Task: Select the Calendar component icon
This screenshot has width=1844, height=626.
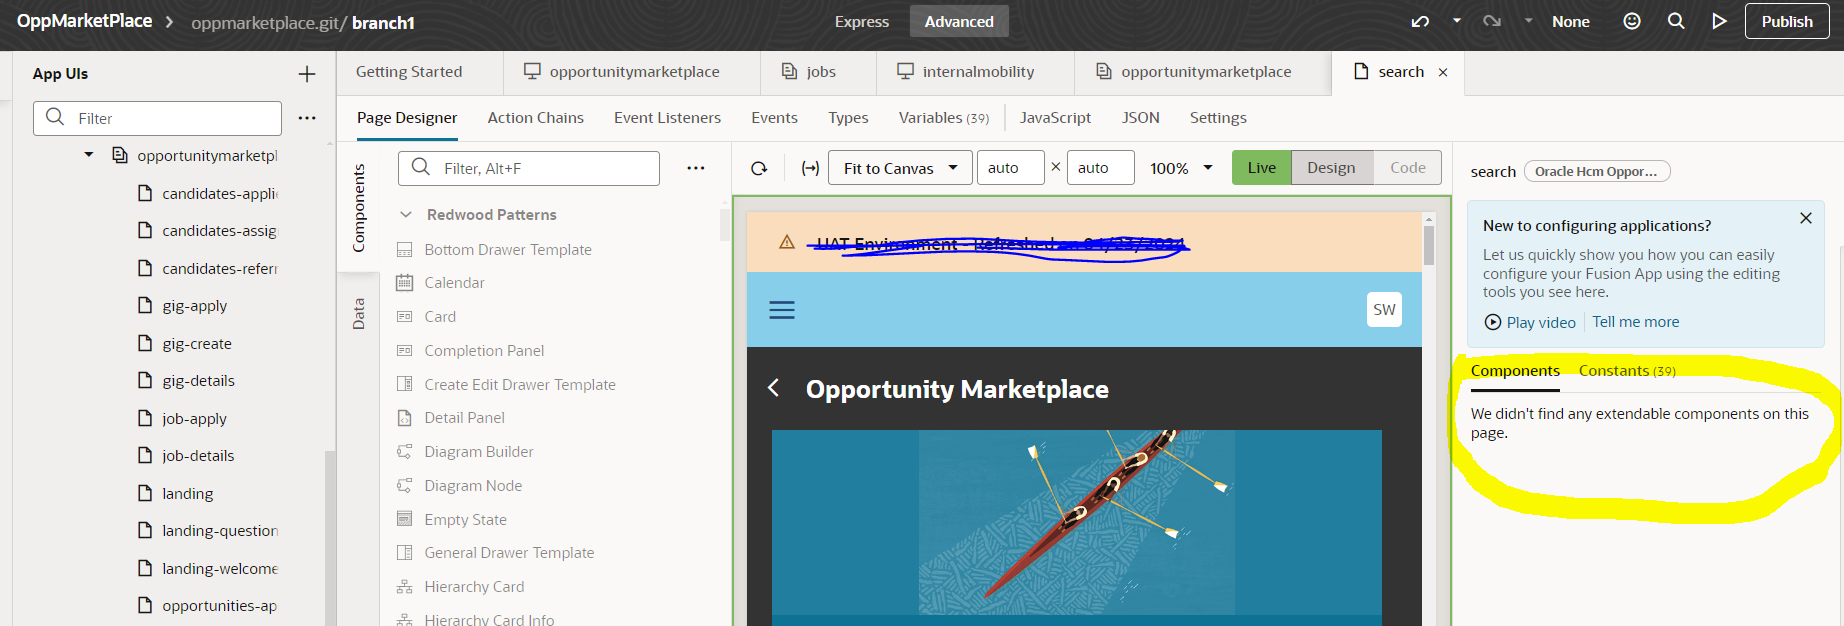Action: click(405, 283)
